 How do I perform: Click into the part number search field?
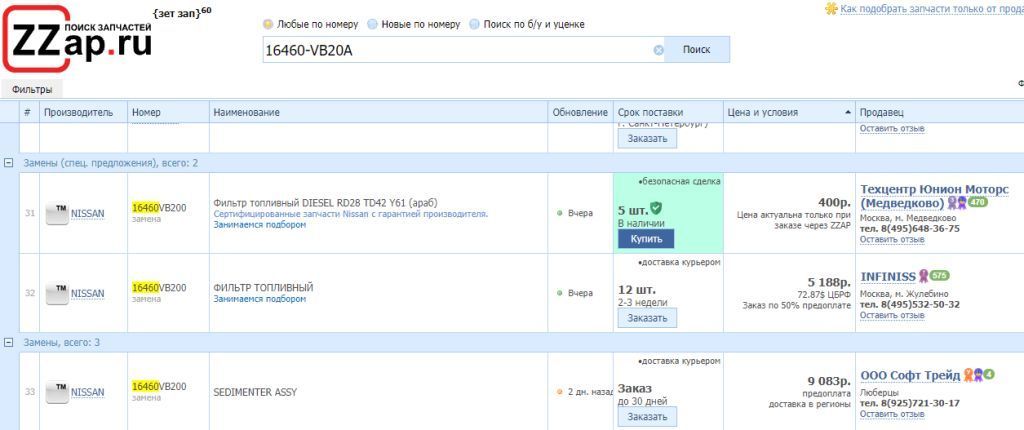tap(457, 50)
